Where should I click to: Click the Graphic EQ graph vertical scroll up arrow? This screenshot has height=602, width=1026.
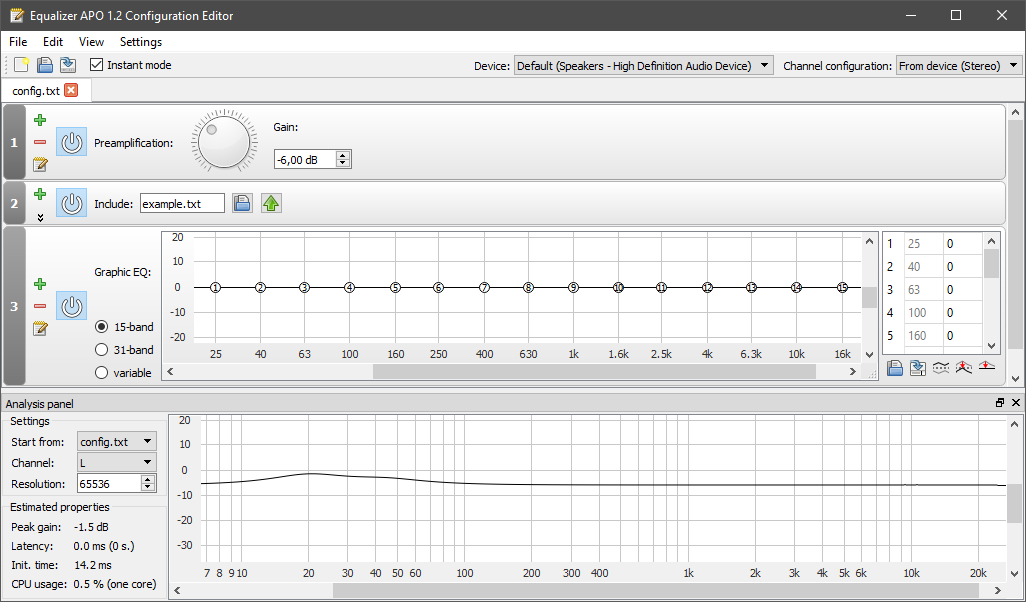pos(869,241)
